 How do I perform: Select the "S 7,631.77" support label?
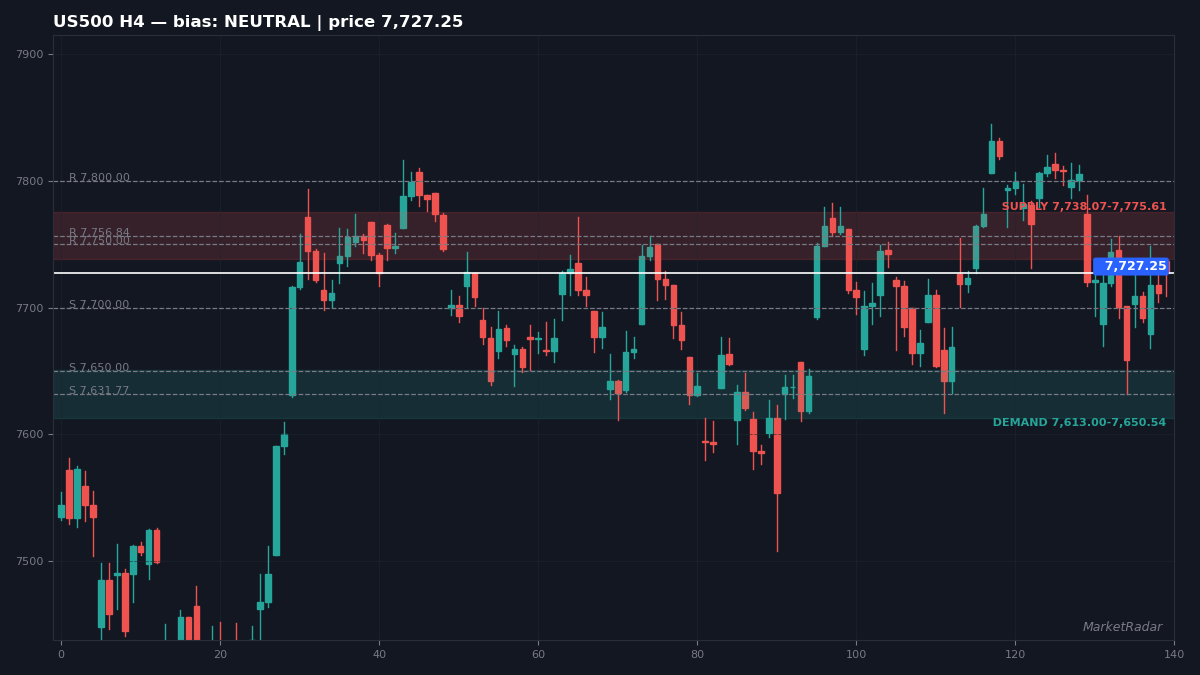[x=99, y=391]
